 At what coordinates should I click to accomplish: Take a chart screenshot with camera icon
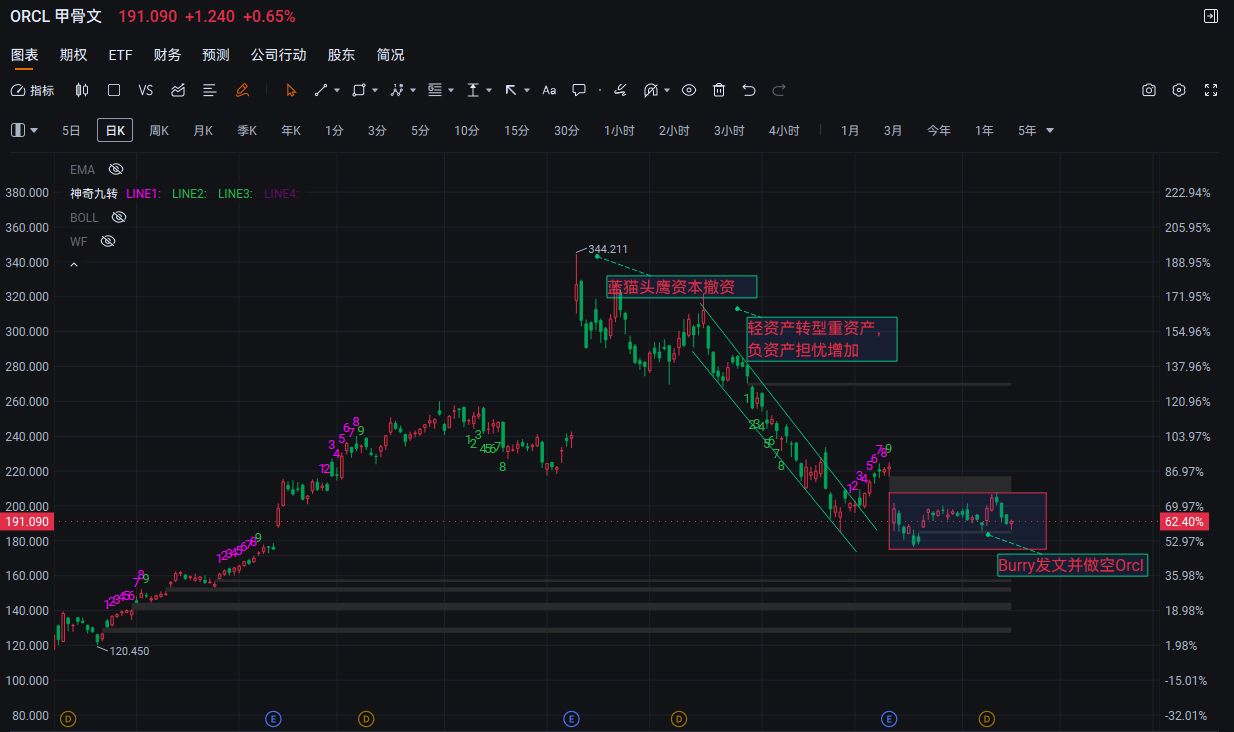(x=1149, y=90)
